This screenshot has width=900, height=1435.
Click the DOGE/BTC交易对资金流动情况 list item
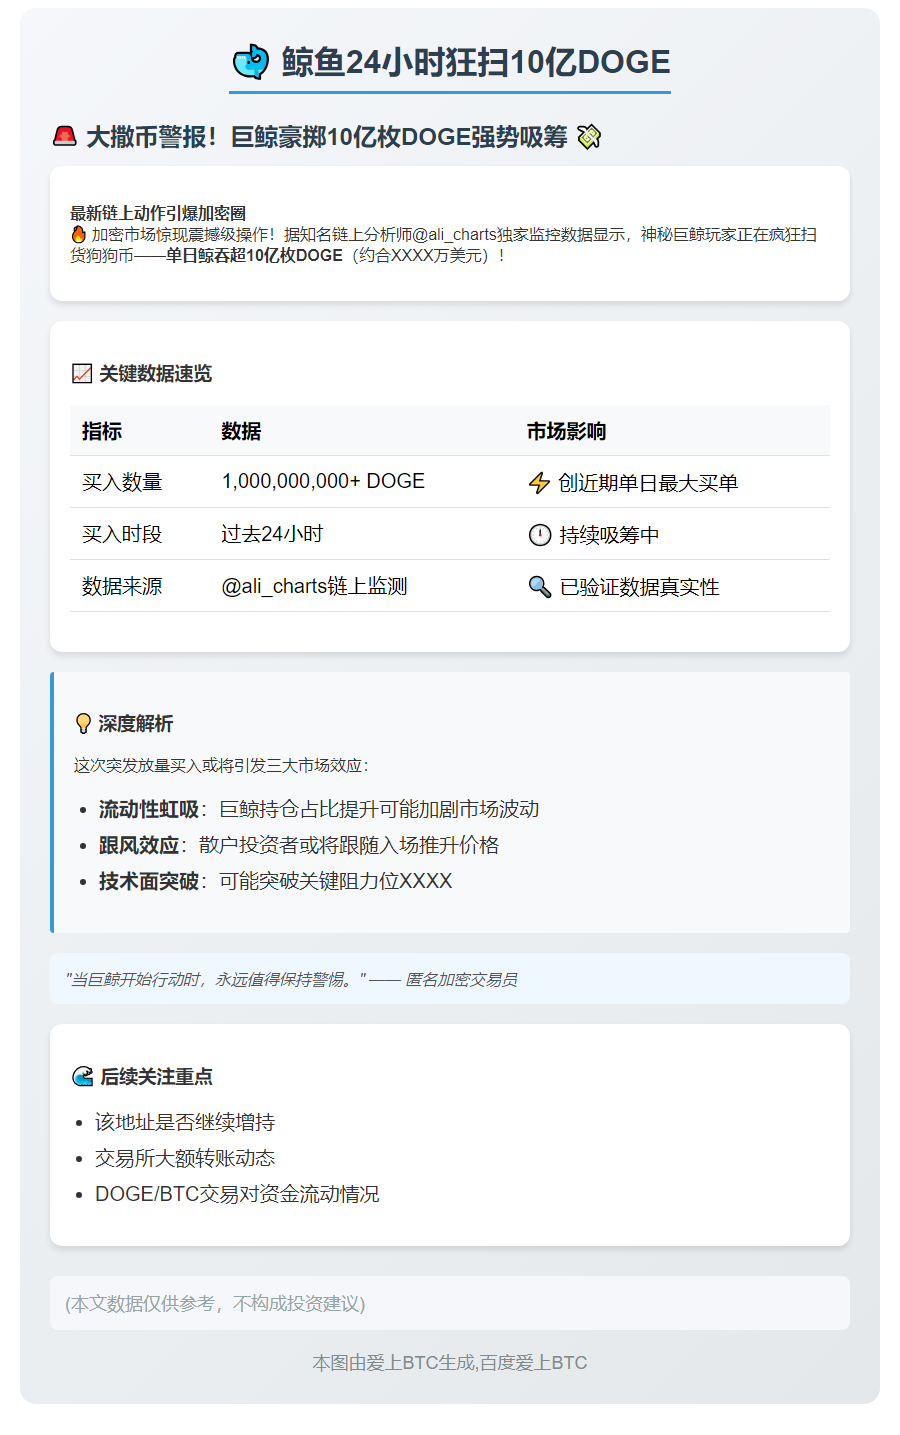pos(237,1194)
